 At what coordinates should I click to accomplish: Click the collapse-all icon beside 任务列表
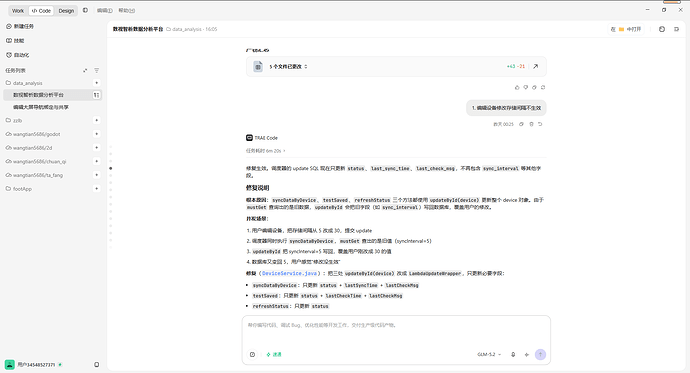pyautogui.click(x=85, y=70)
